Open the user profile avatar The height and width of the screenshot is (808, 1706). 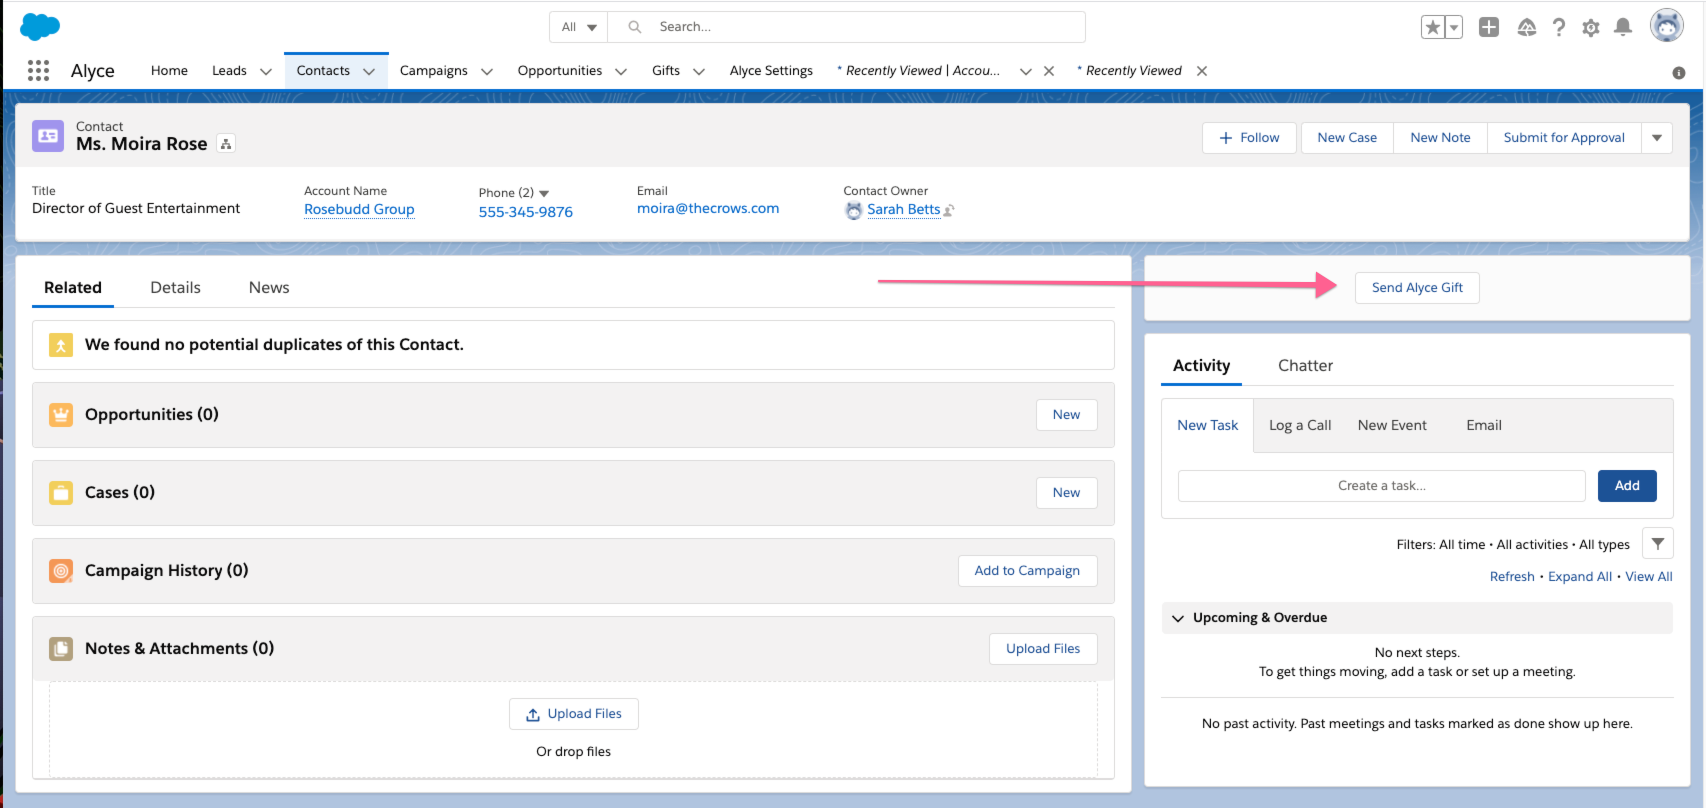(x=1667, y=26)
